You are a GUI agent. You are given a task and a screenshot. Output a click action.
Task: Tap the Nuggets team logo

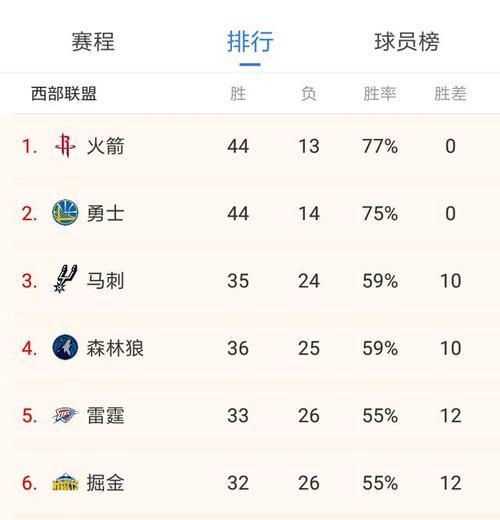click(65, 482)
